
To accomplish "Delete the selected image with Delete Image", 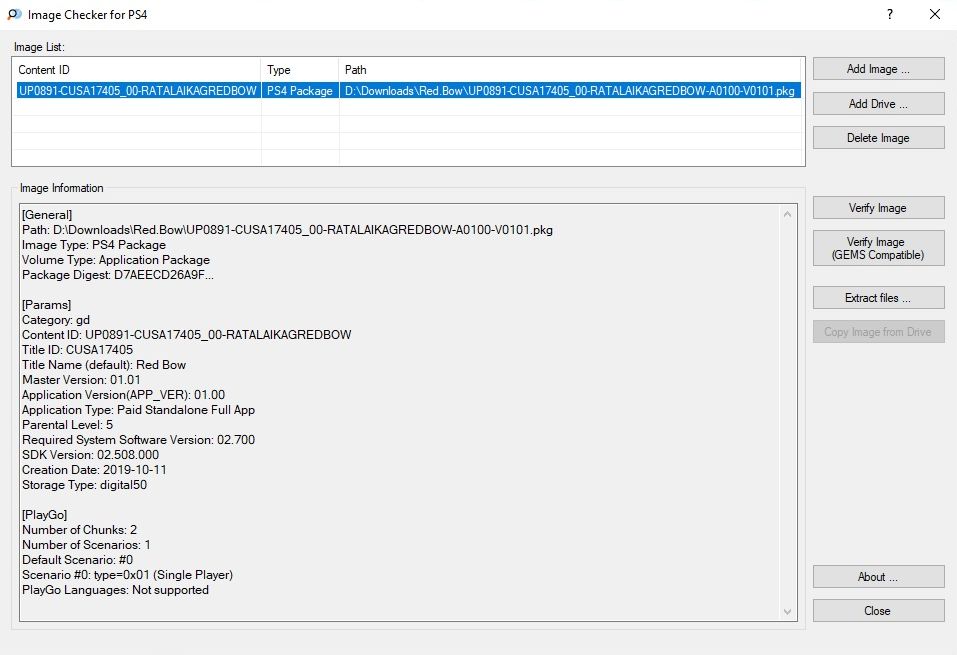I will pos(878,138).
